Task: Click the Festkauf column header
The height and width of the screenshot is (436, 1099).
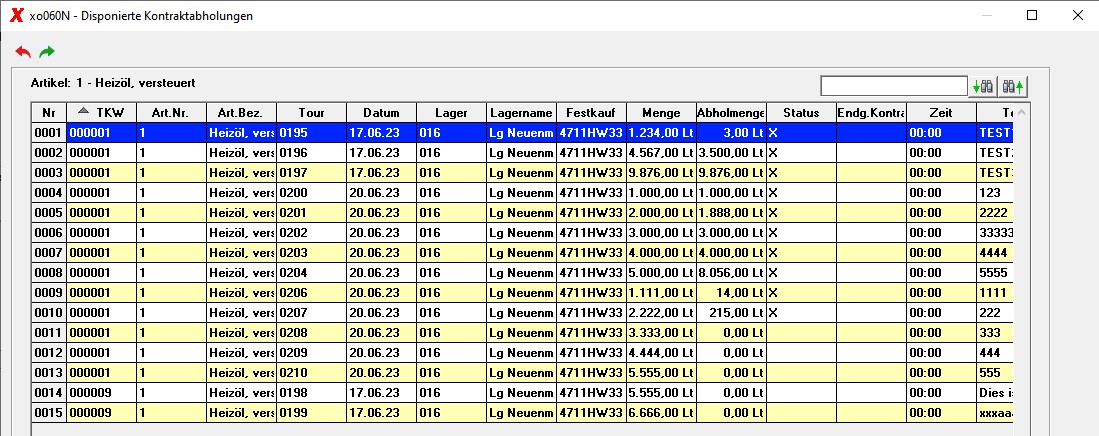Action: [x=592, y=113]
